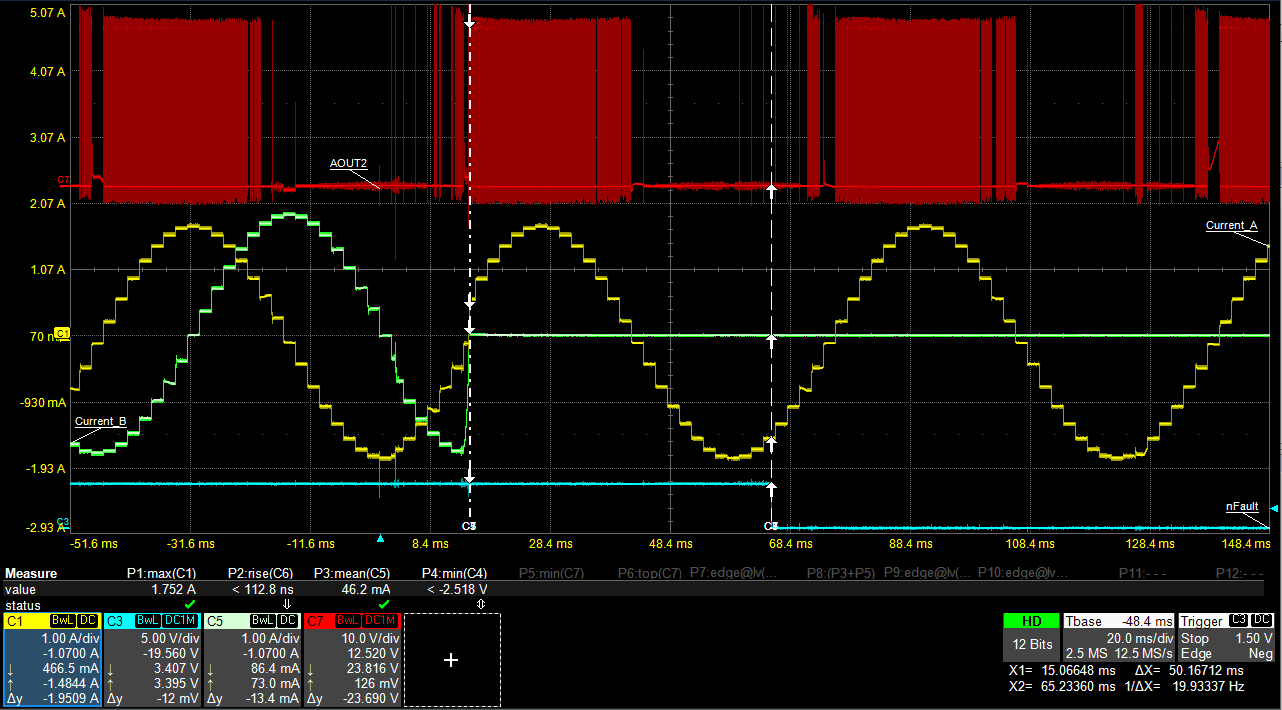Viewport: 1282px width, 710px height.
Task: Click the C3 badge in the Trigger box
Action: (1238, 620)
